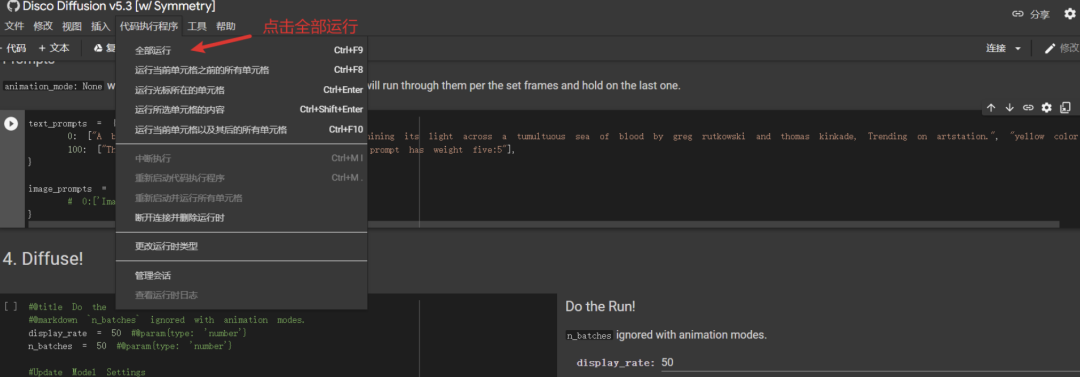Expand the 连接 connect dropdown arrow
Image resolution: width=1080 pixels, height=377 pixels.
coord(1018,48)
